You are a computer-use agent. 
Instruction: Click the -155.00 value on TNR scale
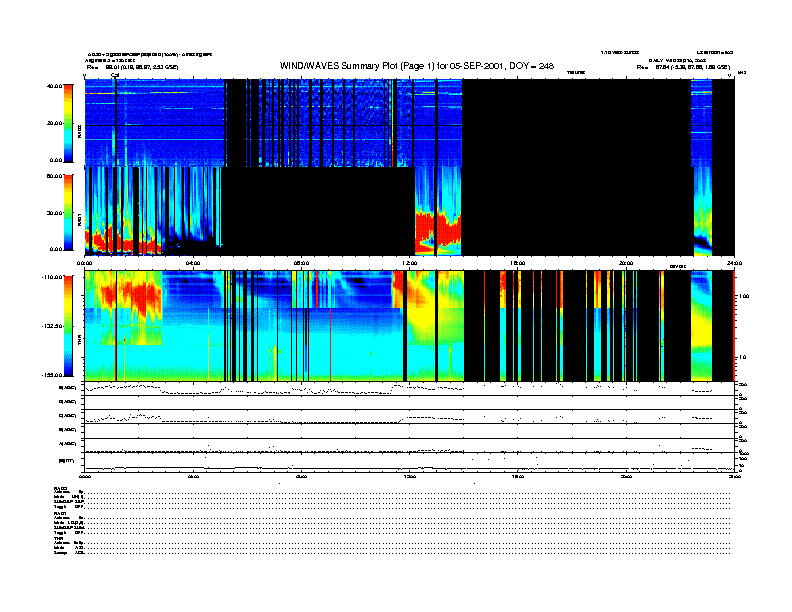pyautogui.click(x=52, y=375)
